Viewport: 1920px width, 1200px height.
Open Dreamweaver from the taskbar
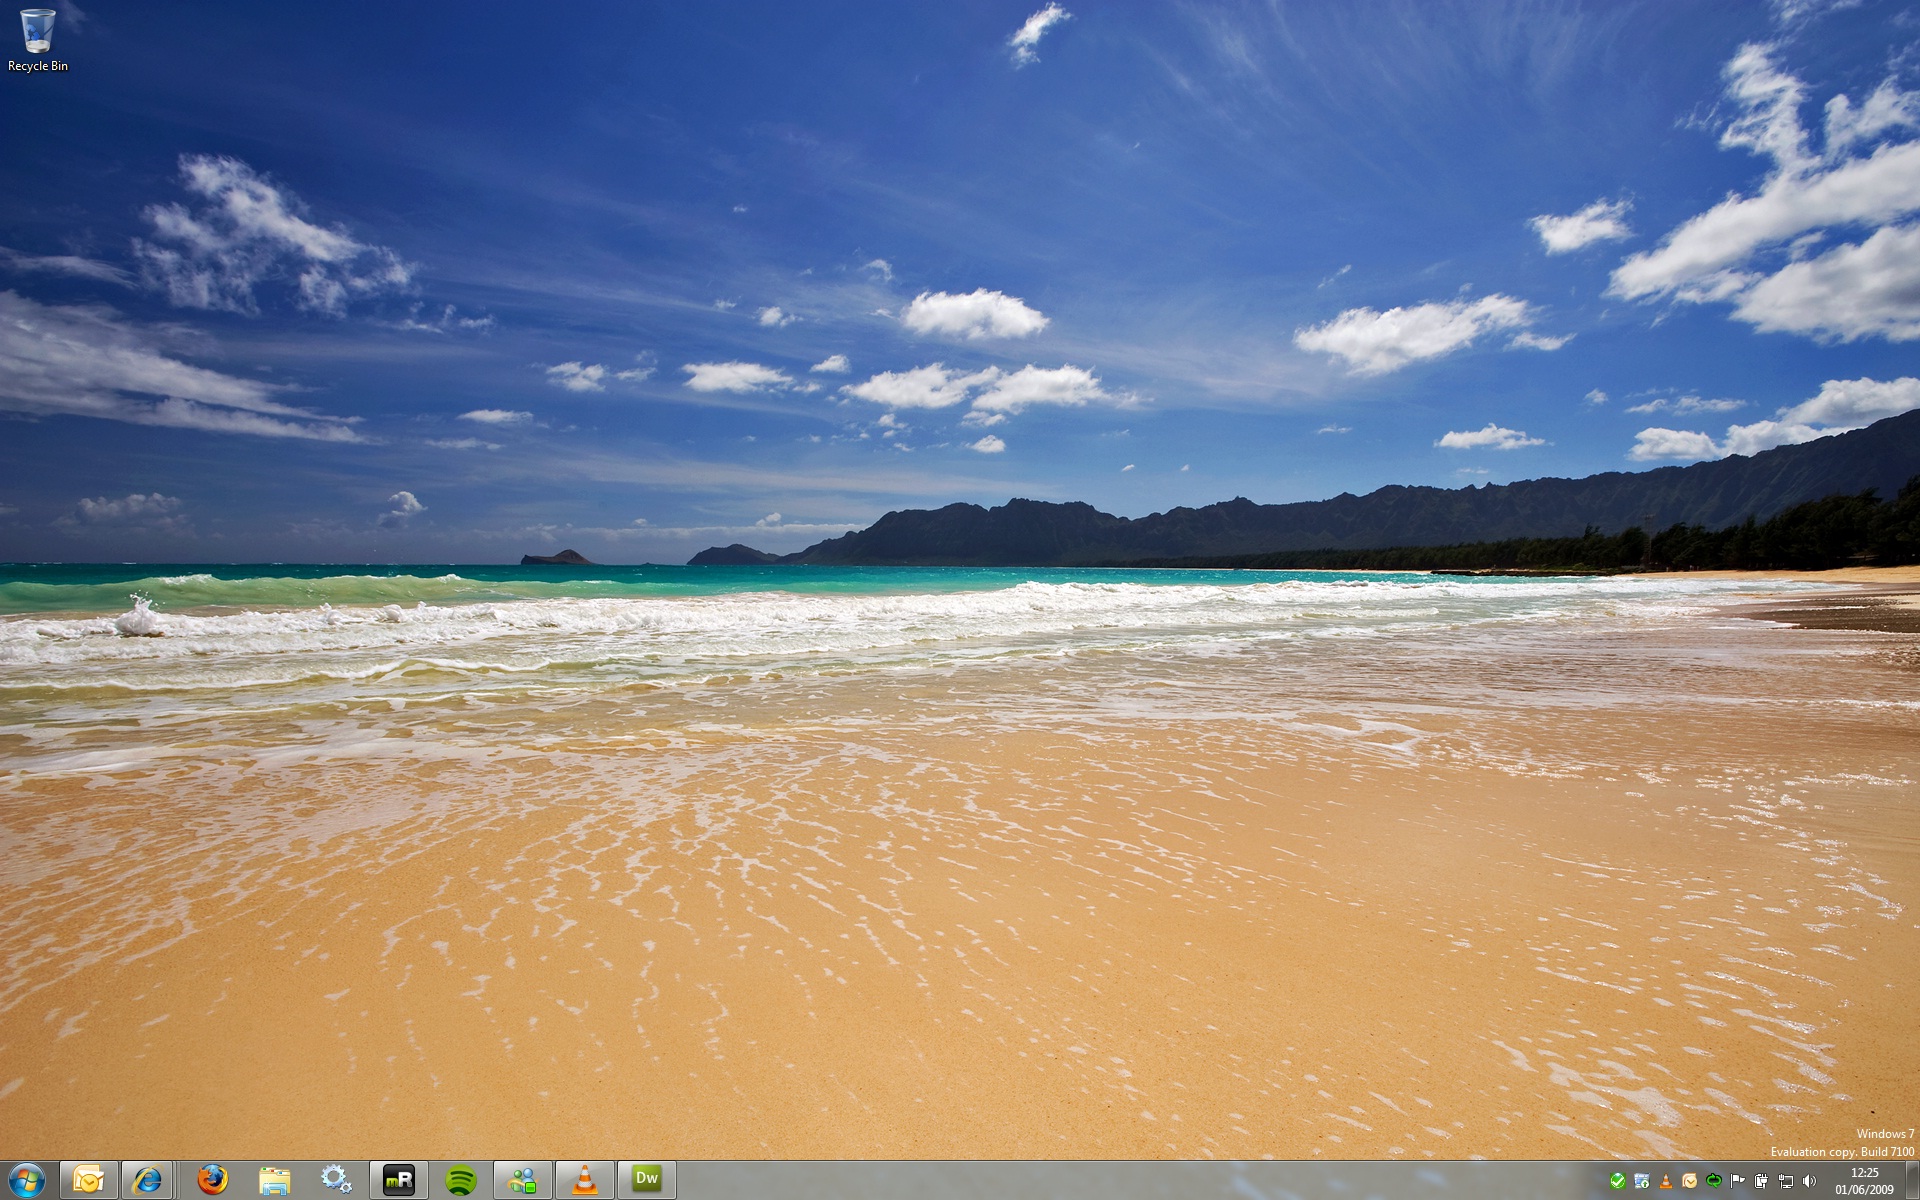[646, 1180]
